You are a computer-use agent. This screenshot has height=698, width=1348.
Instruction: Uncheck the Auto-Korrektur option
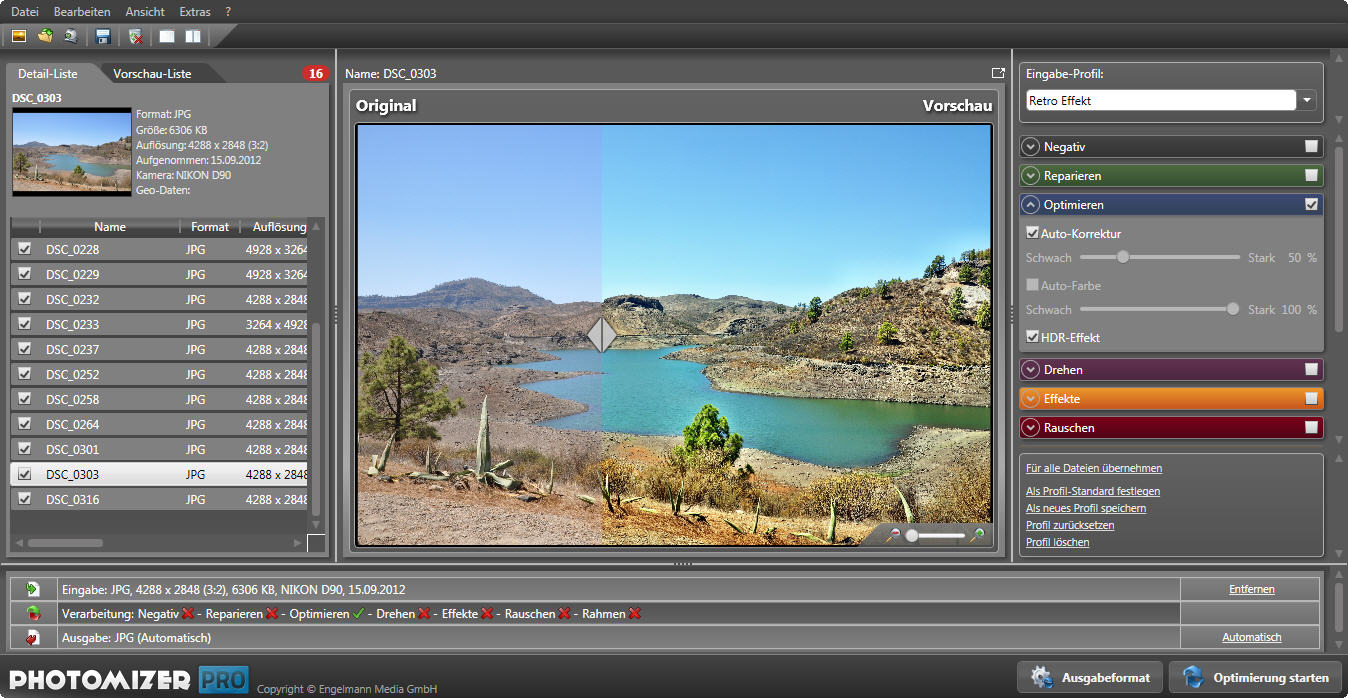pyautogui.click(x=1033, y=234)
